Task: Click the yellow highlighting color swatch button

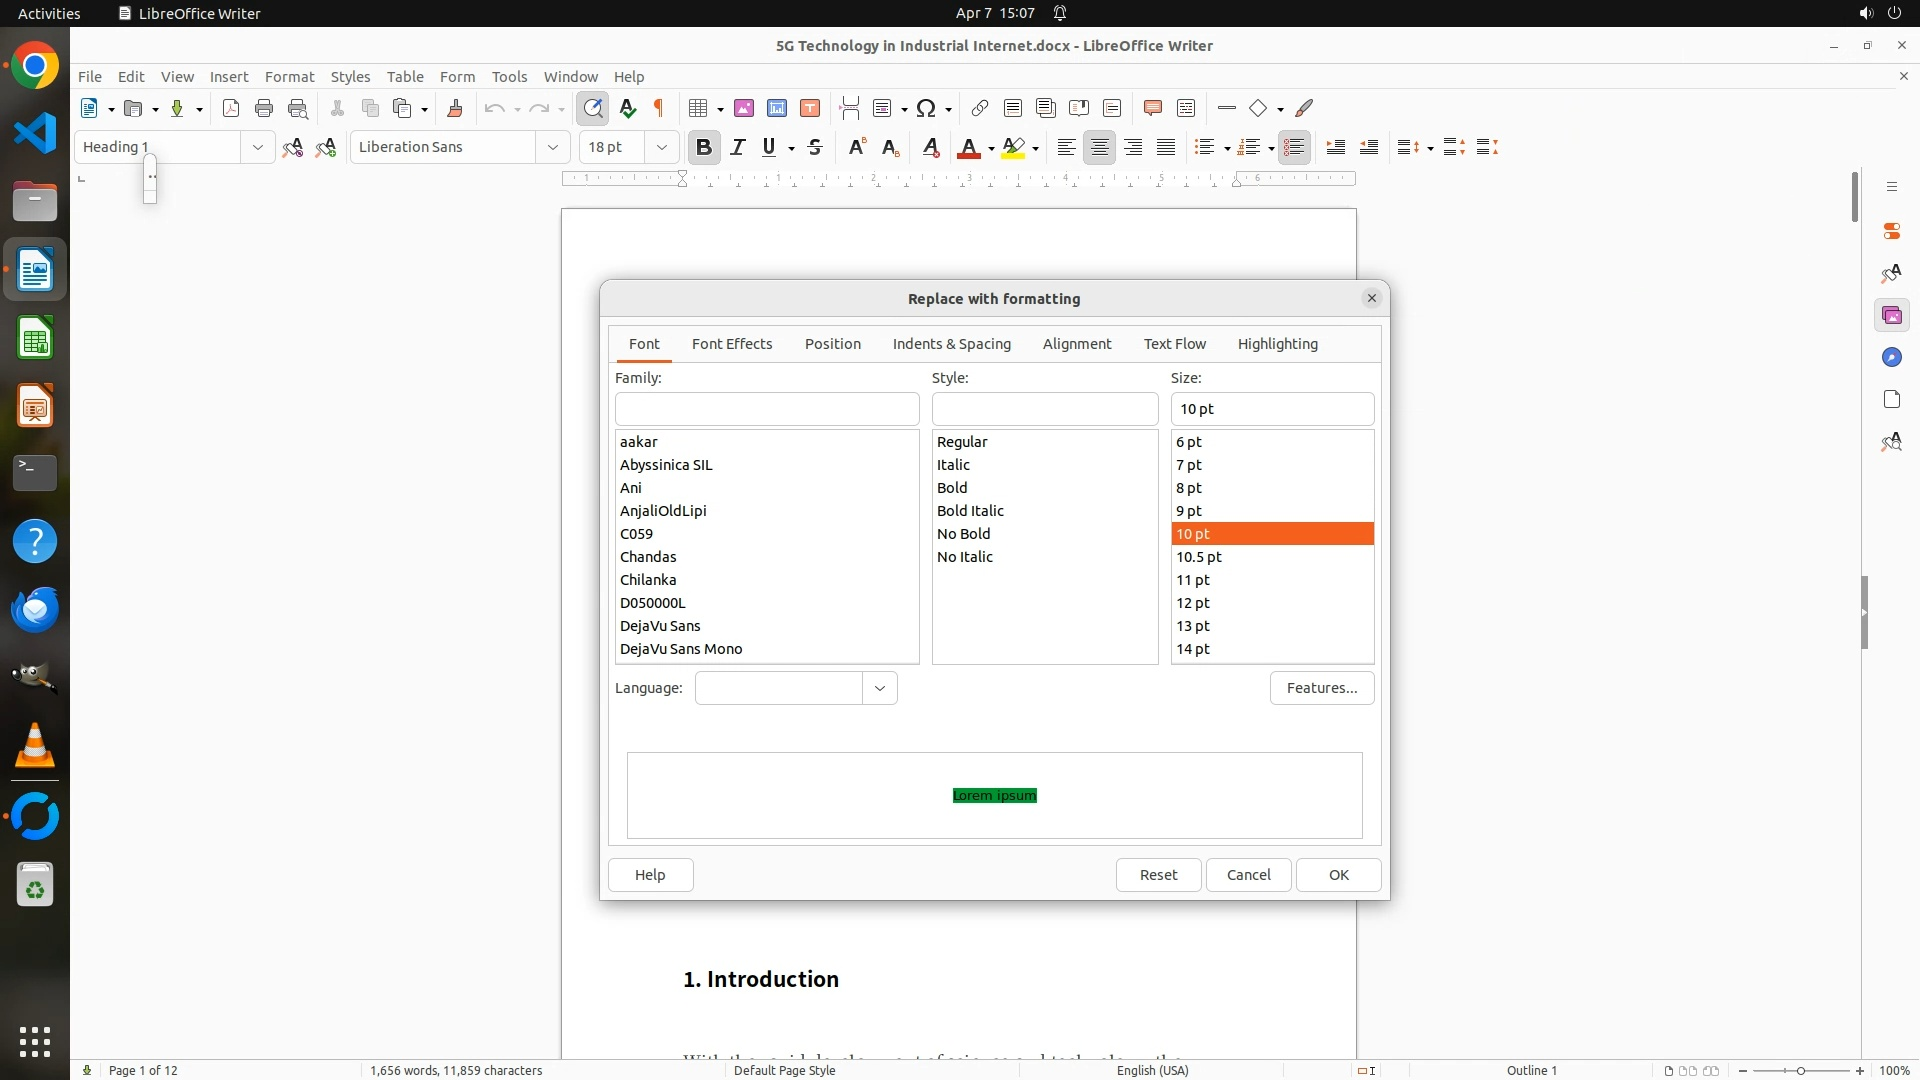Action: pyautogui.click(x=1013, y=147)
